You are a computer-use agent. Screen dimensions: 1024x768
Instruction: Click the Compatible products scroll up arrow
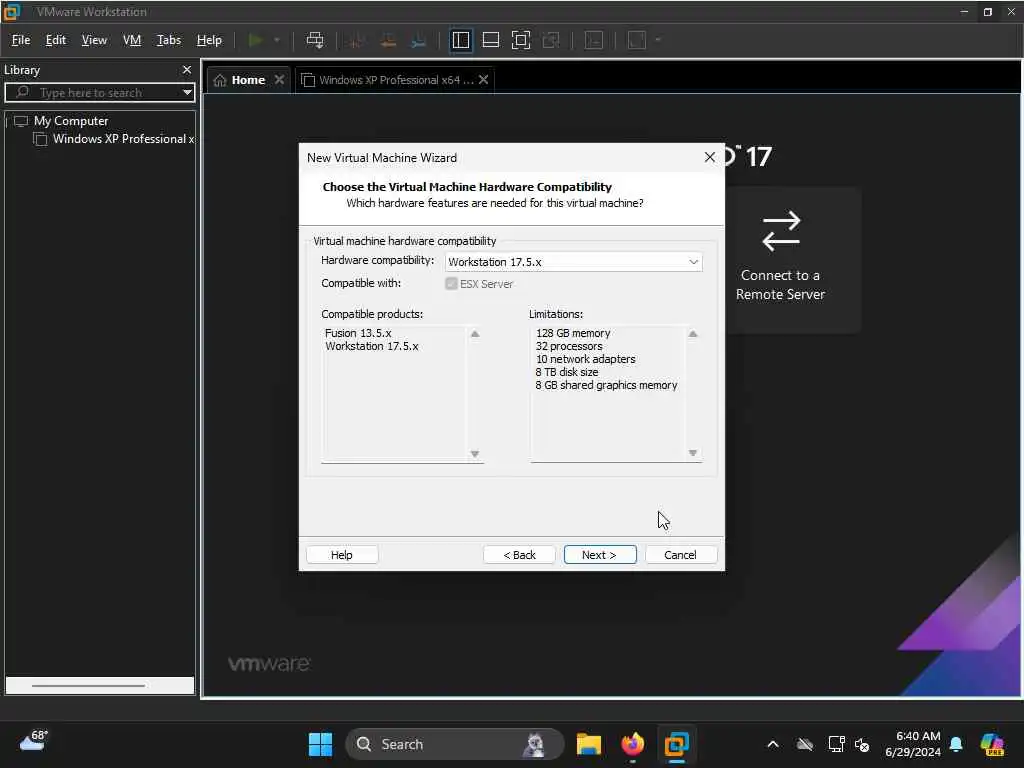(475, 334)
